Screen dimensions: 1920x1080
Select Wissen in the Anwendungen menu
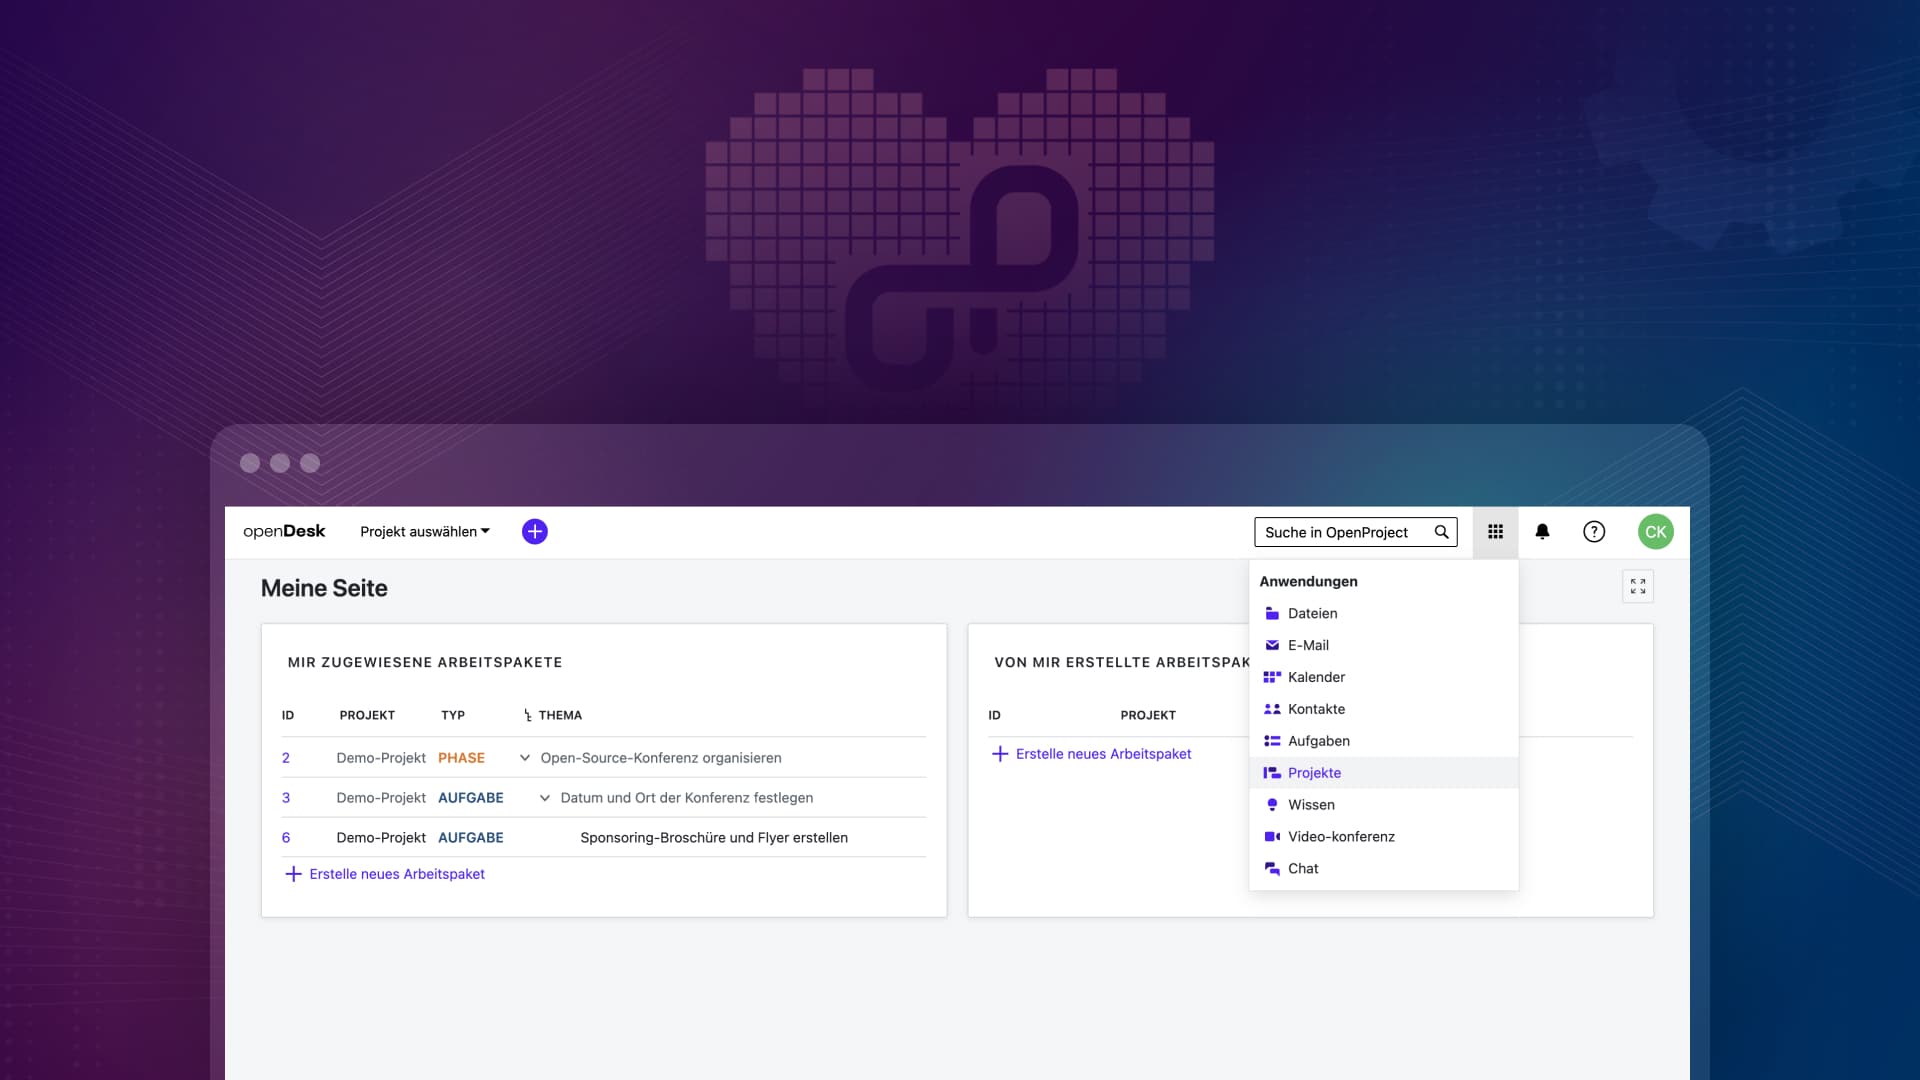(1310, 804)
